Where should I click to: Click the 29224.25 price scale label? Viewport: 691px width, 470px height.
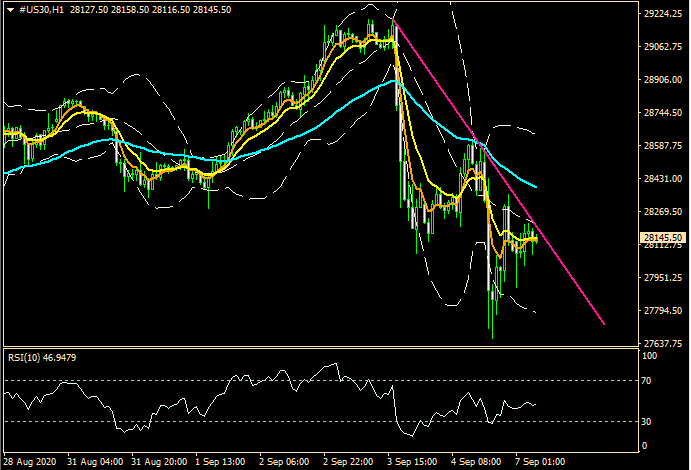click(660, 15)
